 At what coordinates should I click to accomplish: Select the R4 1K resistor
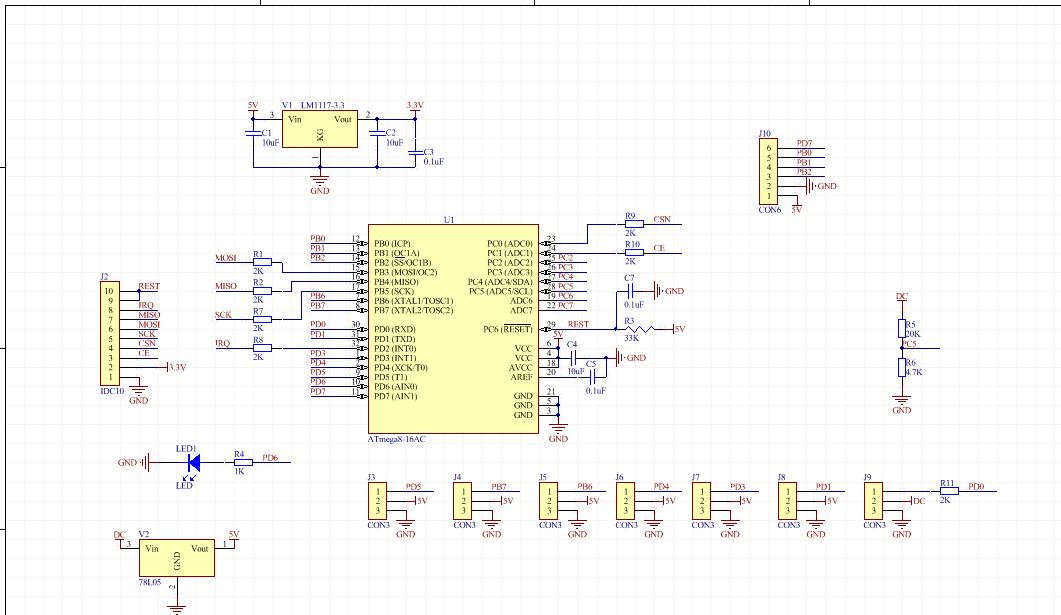click(243, 463)
